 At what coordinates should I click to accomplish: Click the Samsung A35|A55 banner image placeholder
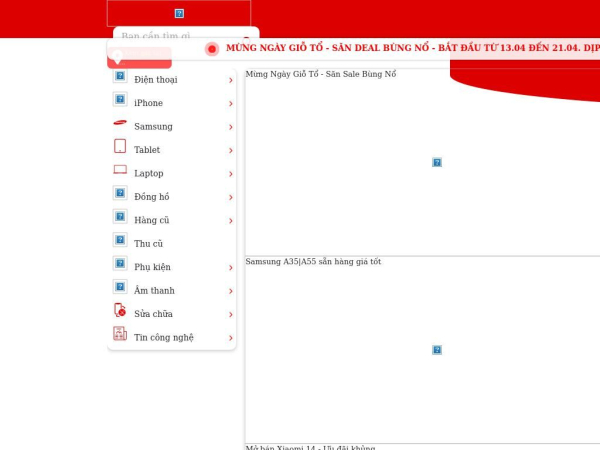click(437, 350)
